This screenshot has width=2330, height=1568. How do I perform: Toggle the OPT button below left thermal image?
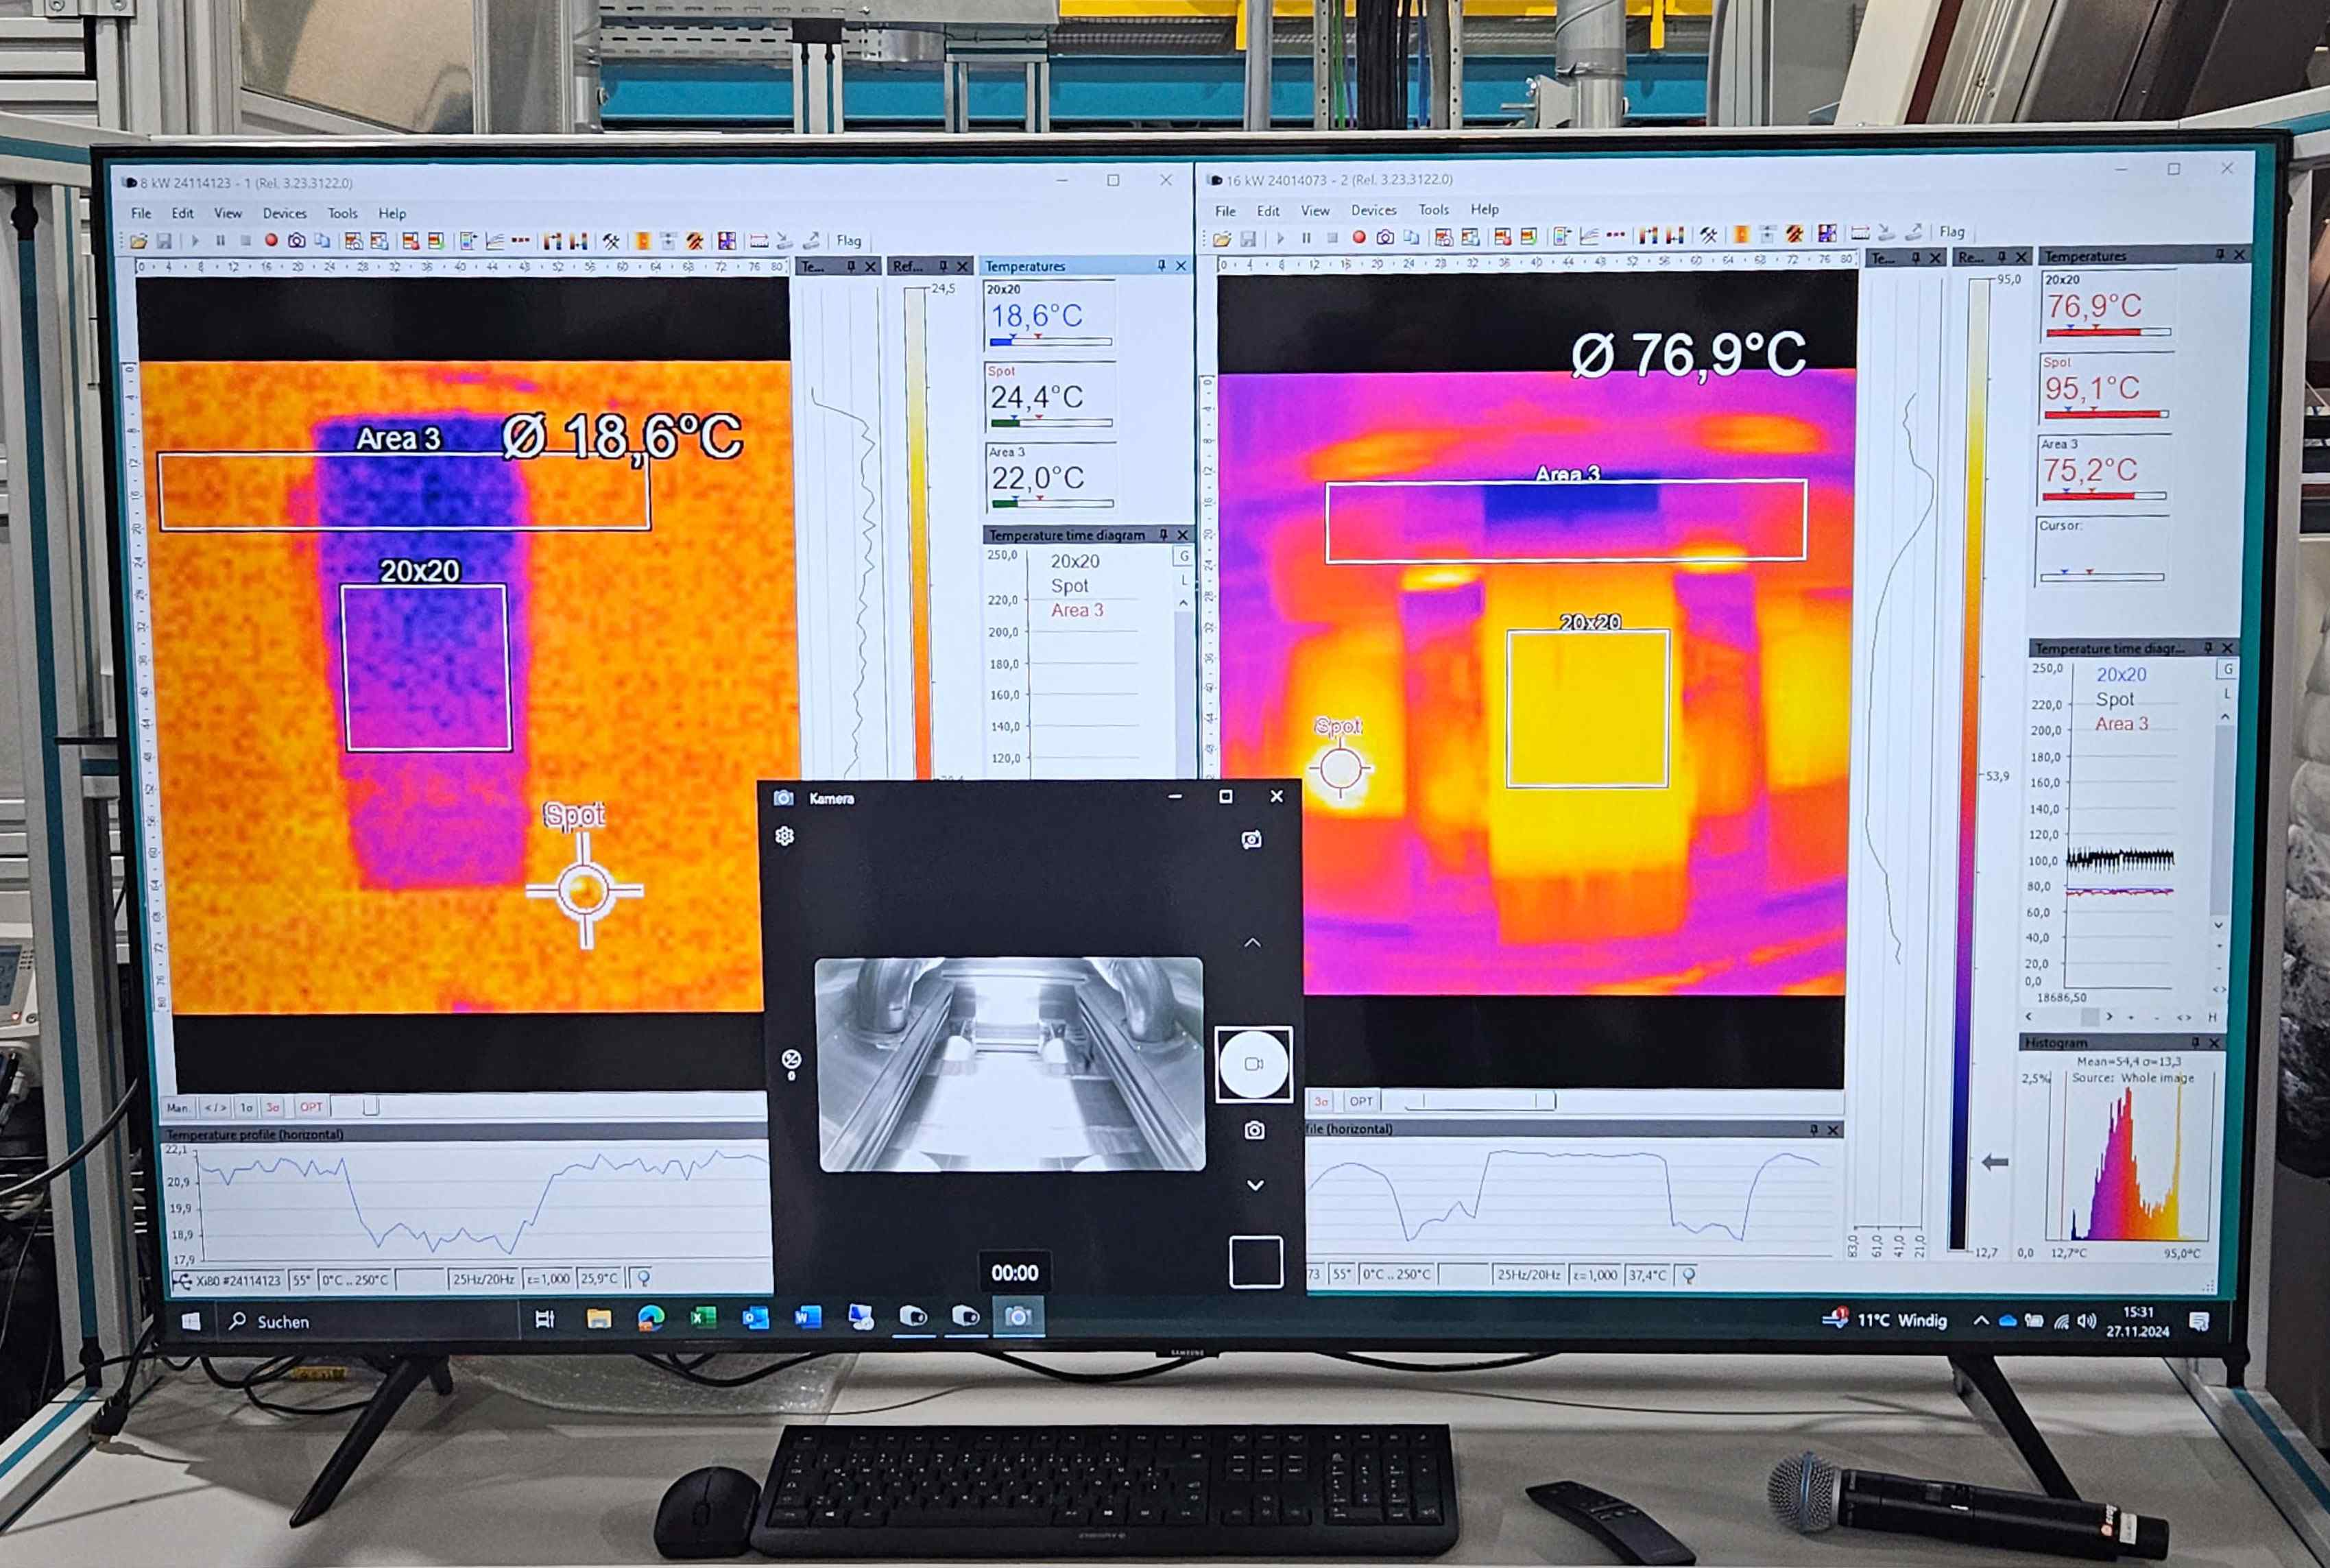[x=311, y=1107]
